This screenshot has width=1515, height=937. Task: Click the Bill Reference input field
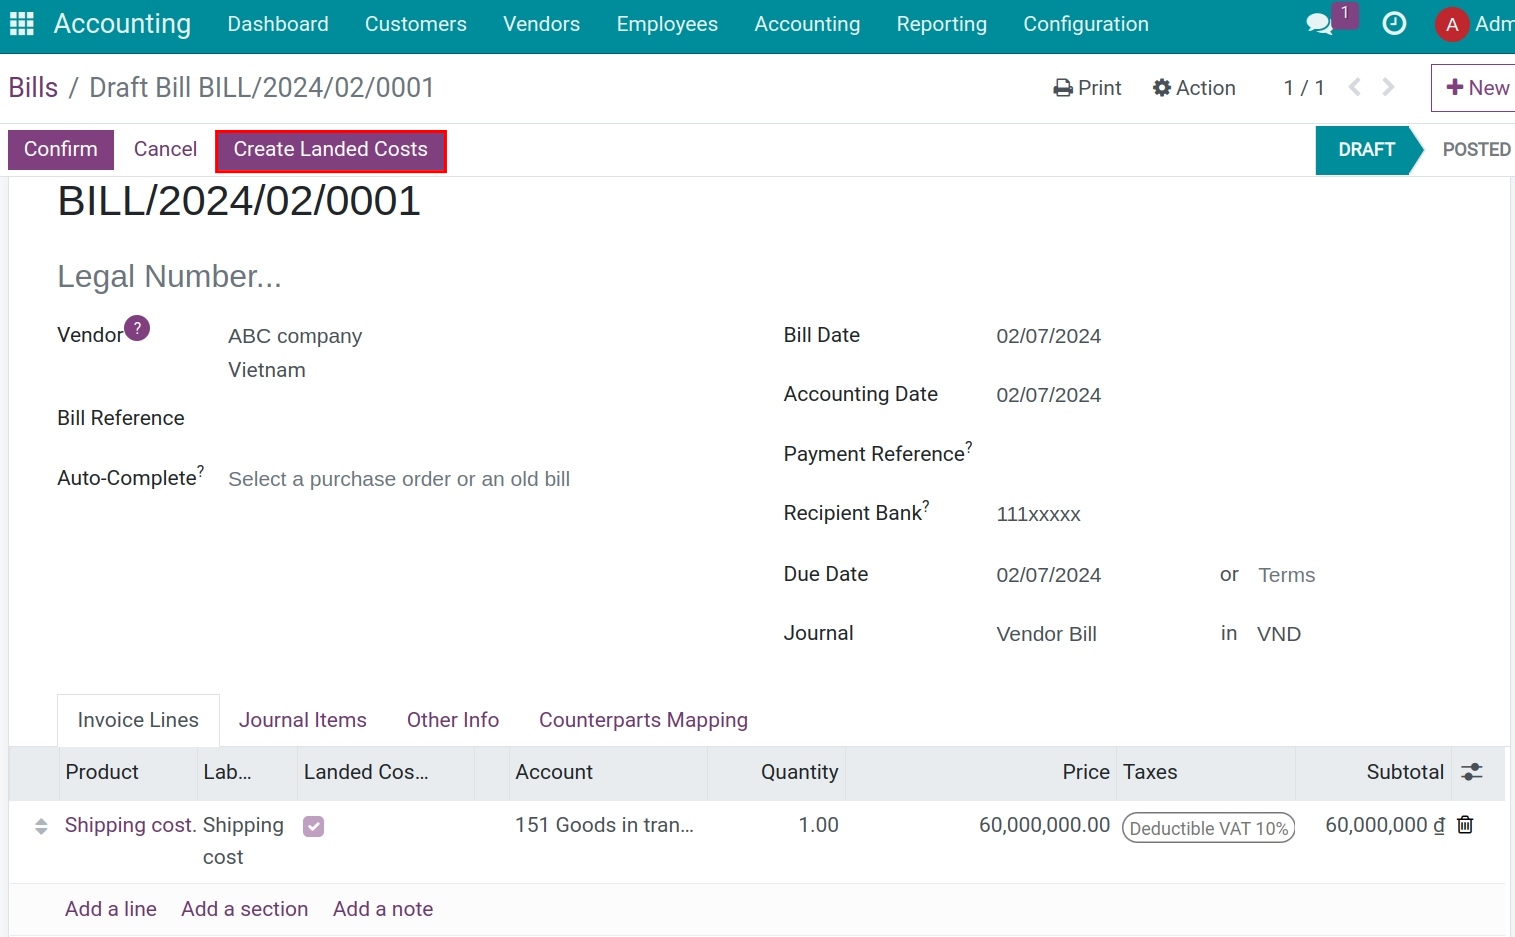coord(400,418)
